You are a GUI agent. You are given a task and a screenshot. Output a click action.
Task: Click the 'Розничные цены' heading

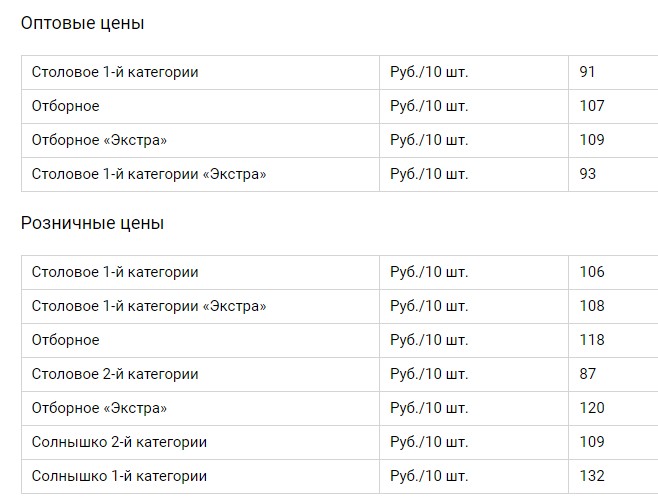[92, 223]
